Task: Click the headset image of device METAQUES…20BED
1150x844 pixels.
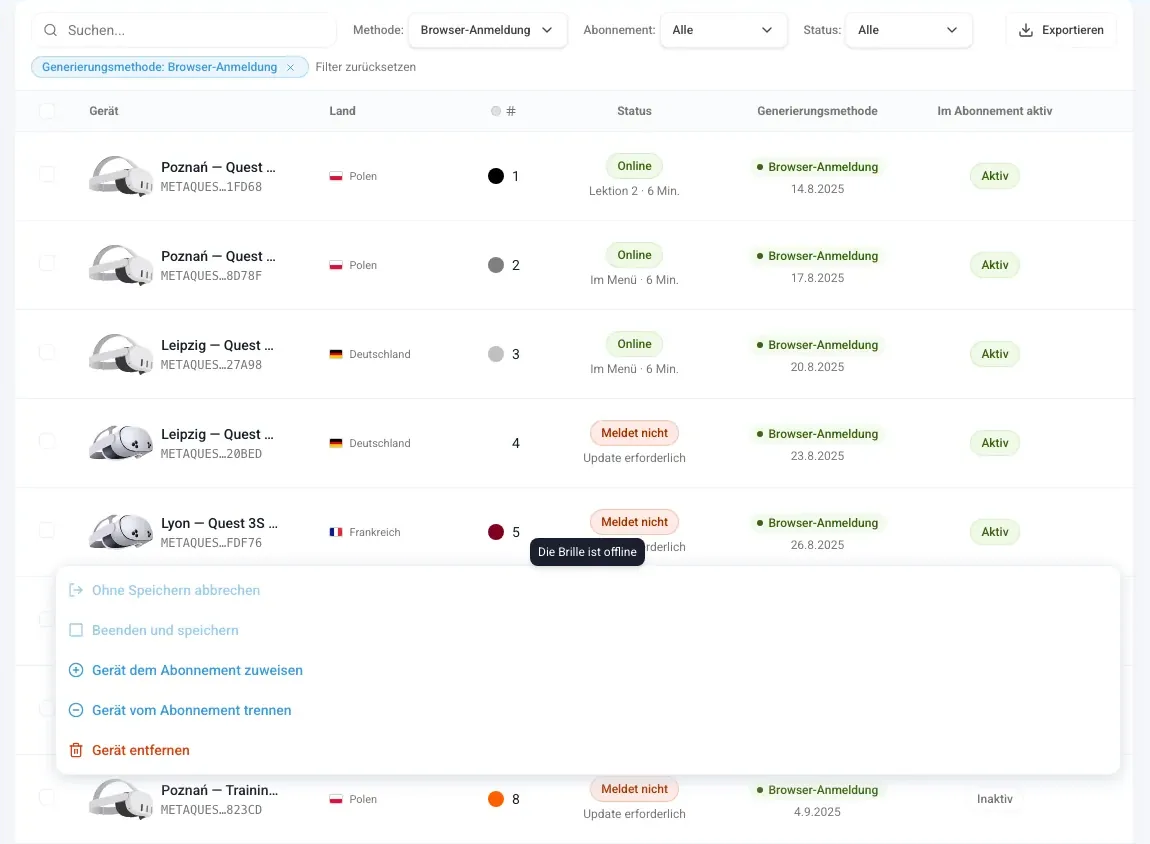Action: pyautogui.click(x=121, y=443)
